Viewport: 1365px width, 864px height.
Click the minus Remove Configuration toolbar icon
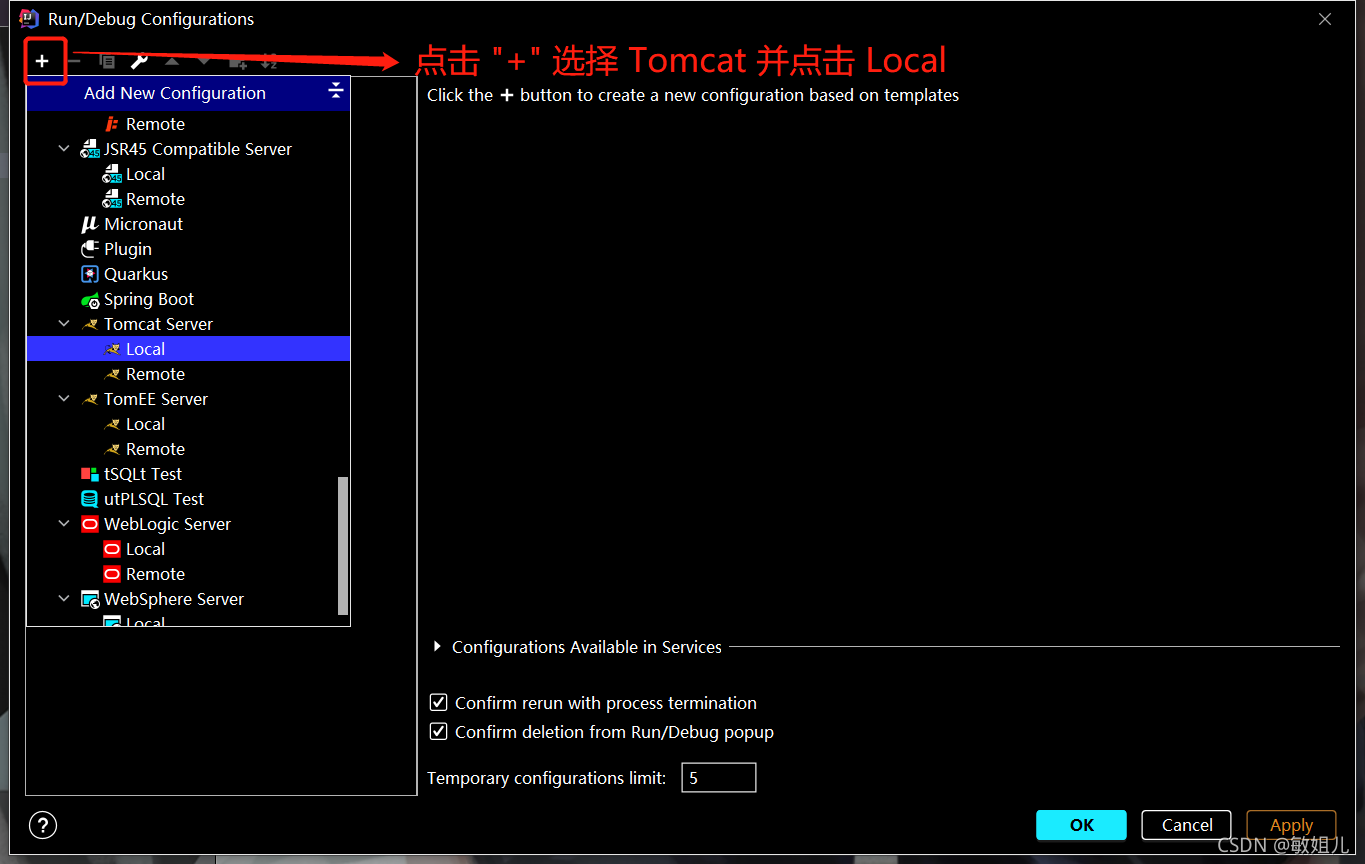pos(74,61)
